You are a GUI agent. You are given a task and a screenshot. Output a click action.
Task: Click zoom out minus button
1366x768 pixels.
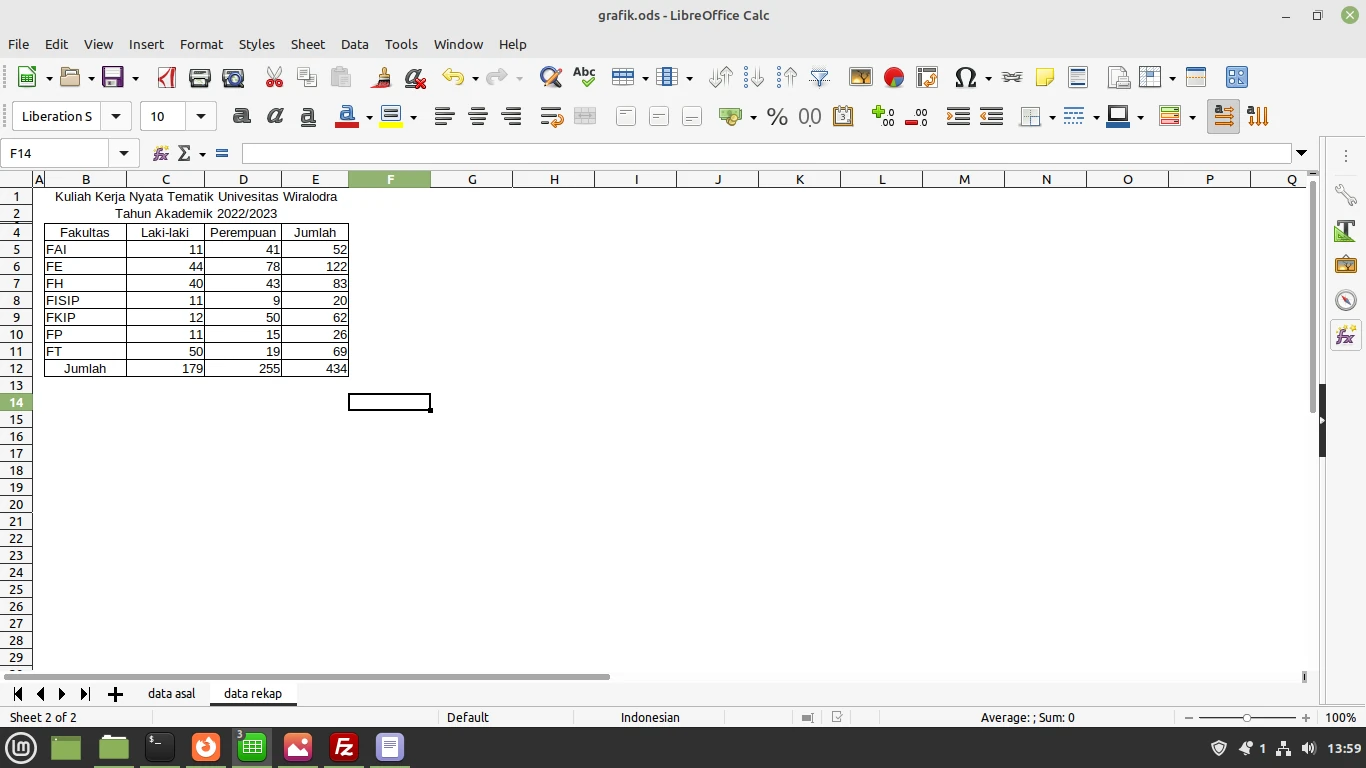click(1189, 718)
